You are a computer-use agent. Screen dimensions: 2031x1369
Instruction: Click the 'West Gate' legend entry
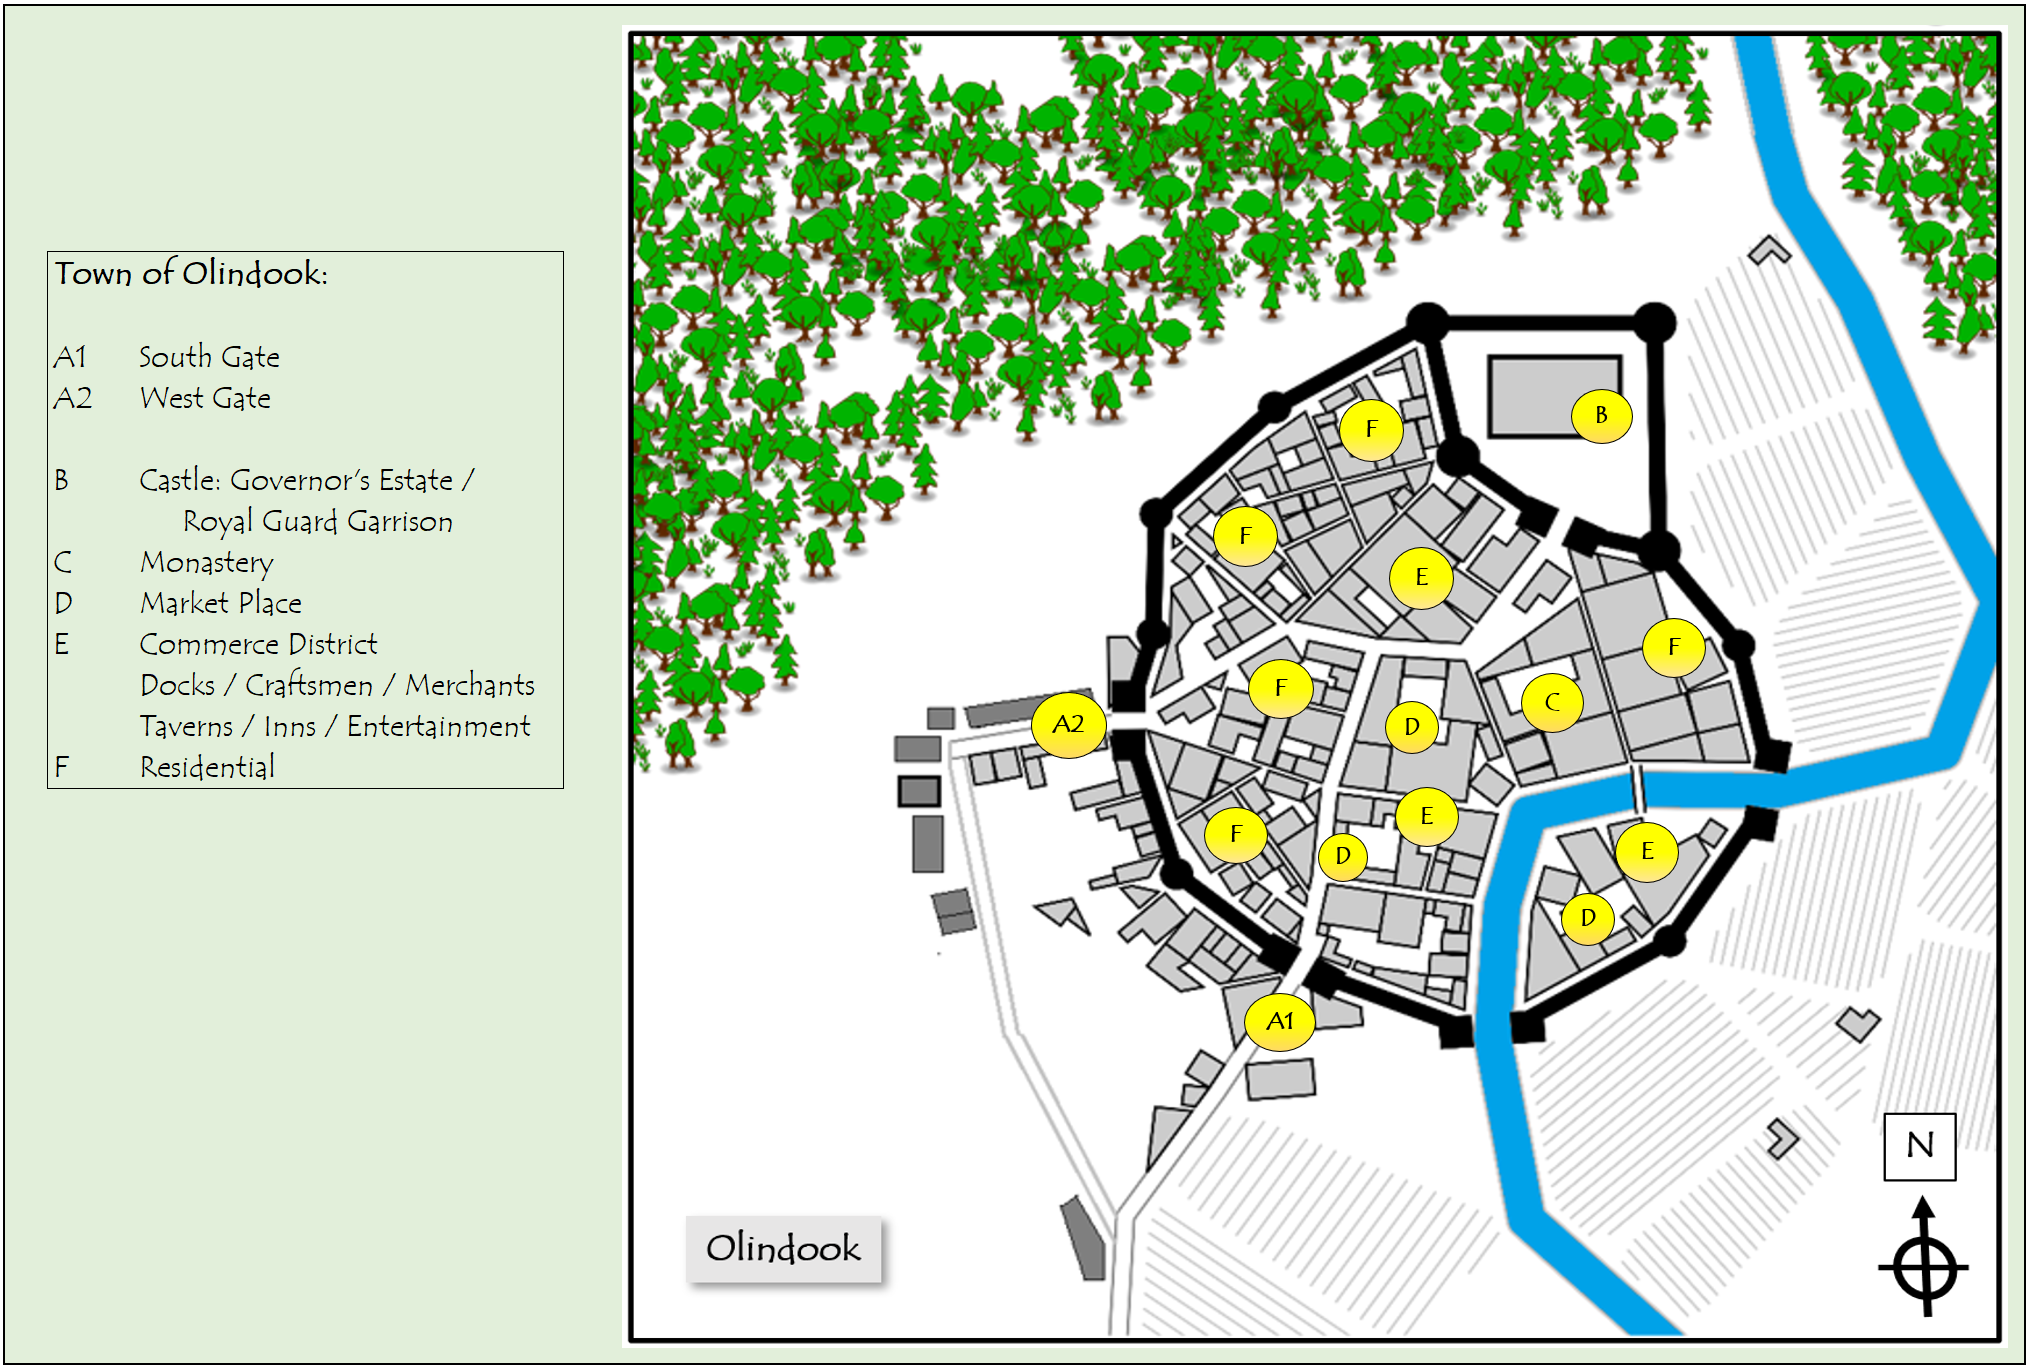tap(205, 398)
